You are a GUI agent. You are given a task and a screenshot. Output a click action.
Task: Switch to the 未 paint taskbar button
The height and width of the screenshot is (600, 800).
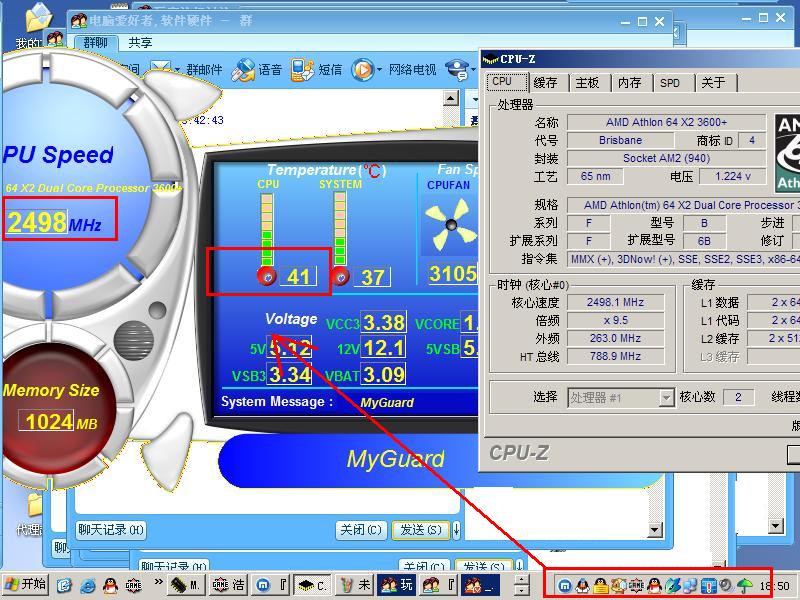tap(355, 585)
